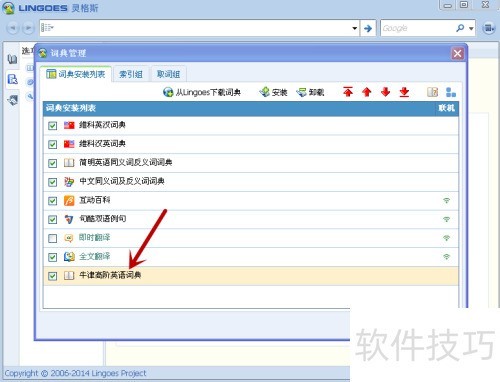Click 维科汉英词典 flag icon
Viewport: 500px width, 382px height.
69,144
